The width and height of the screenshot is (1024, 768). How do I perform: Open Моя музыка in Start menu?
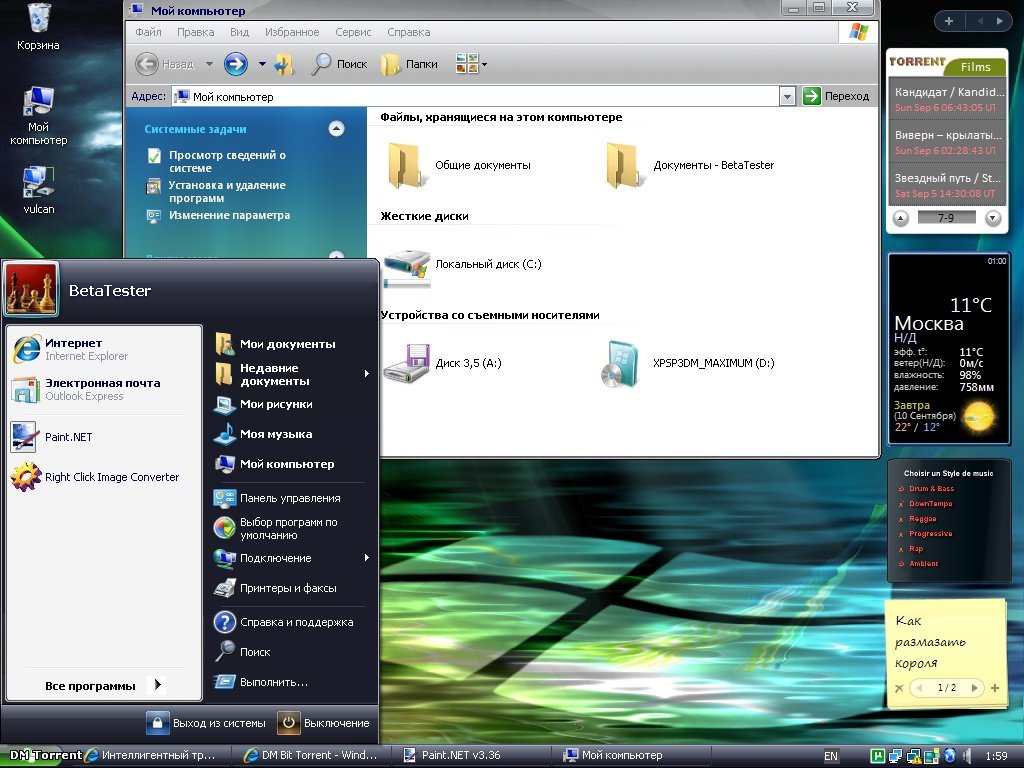point(263,434)
